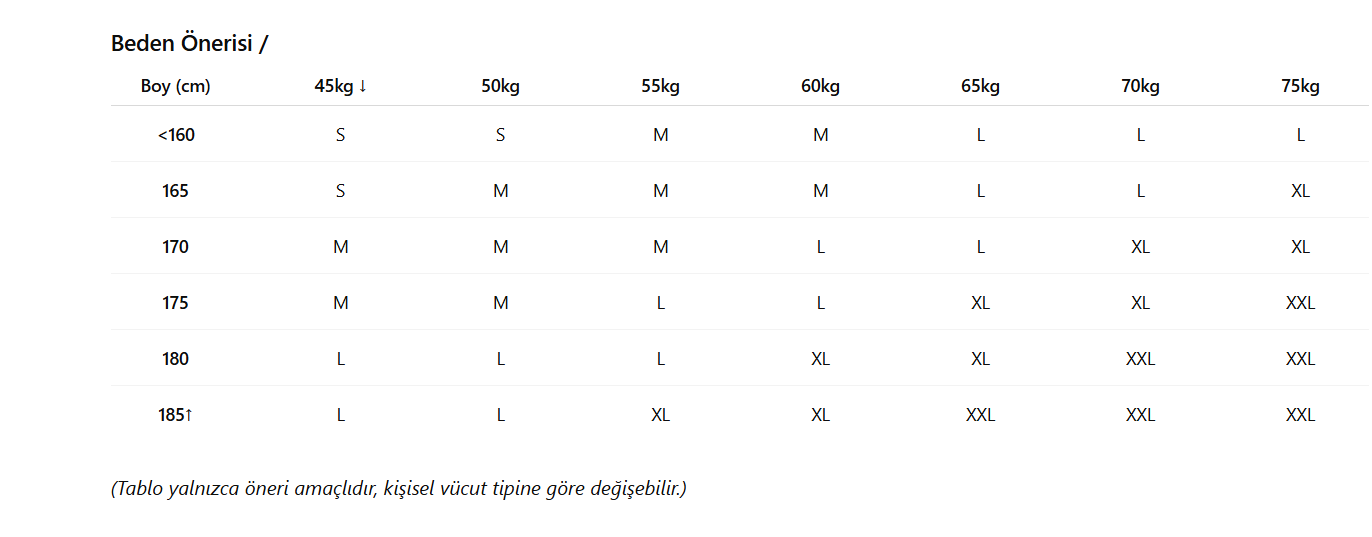This screenshot has width=1372, height=537.
Task: Click the 60kg column header
Action: pyautogui.click(x=820, y=86)
